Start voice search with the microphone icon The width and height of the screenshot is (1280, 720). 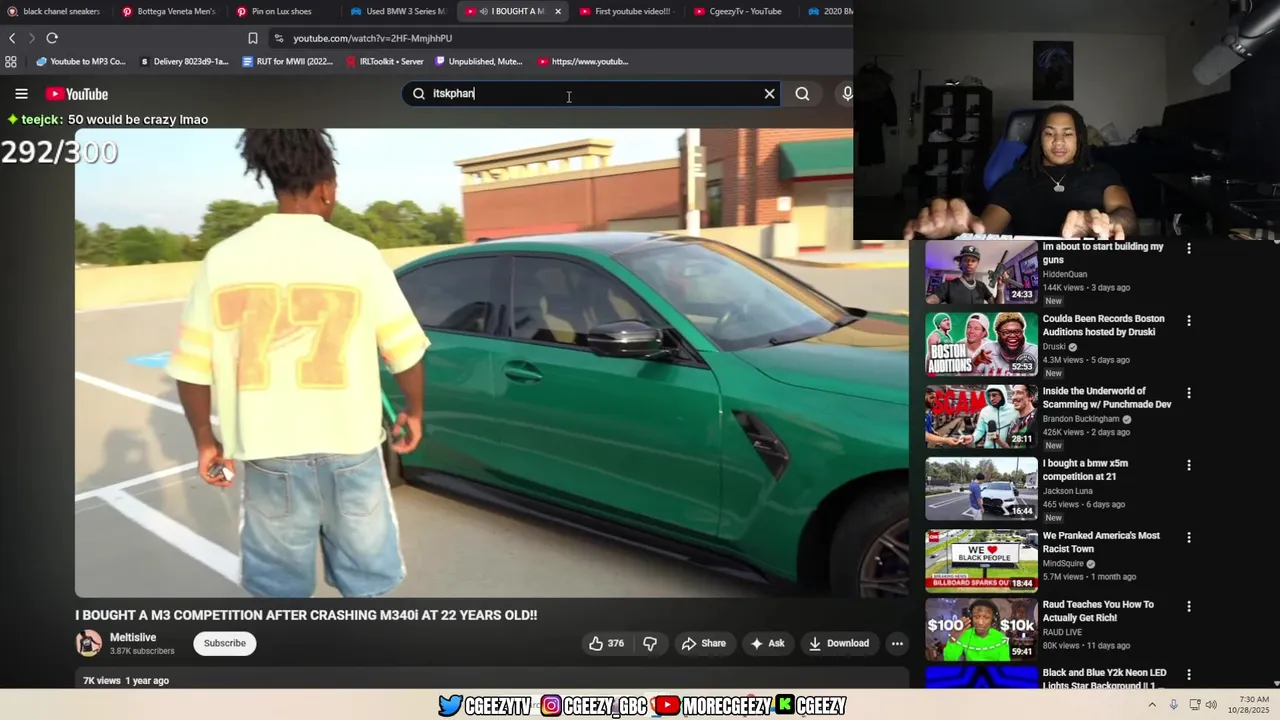click(x=847, y=94)
